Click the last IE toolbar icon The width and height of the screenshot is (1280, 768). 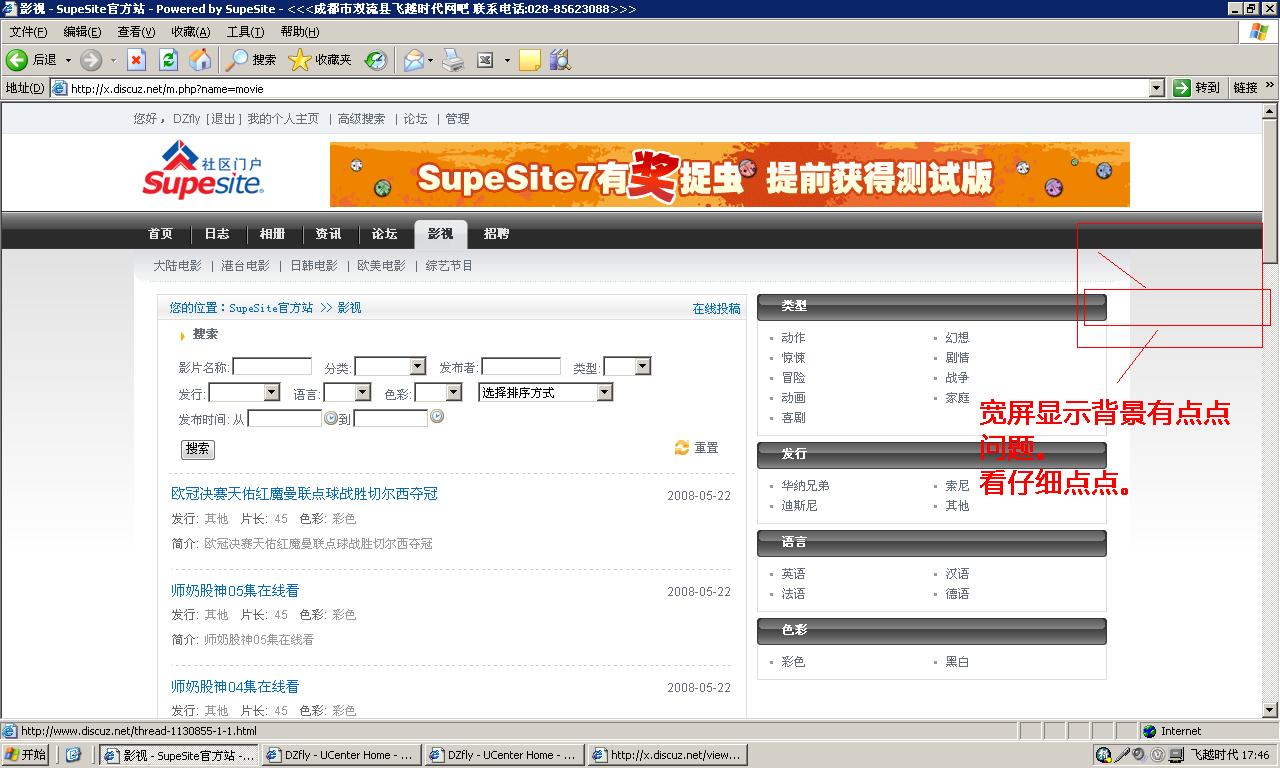coord(560,60)
